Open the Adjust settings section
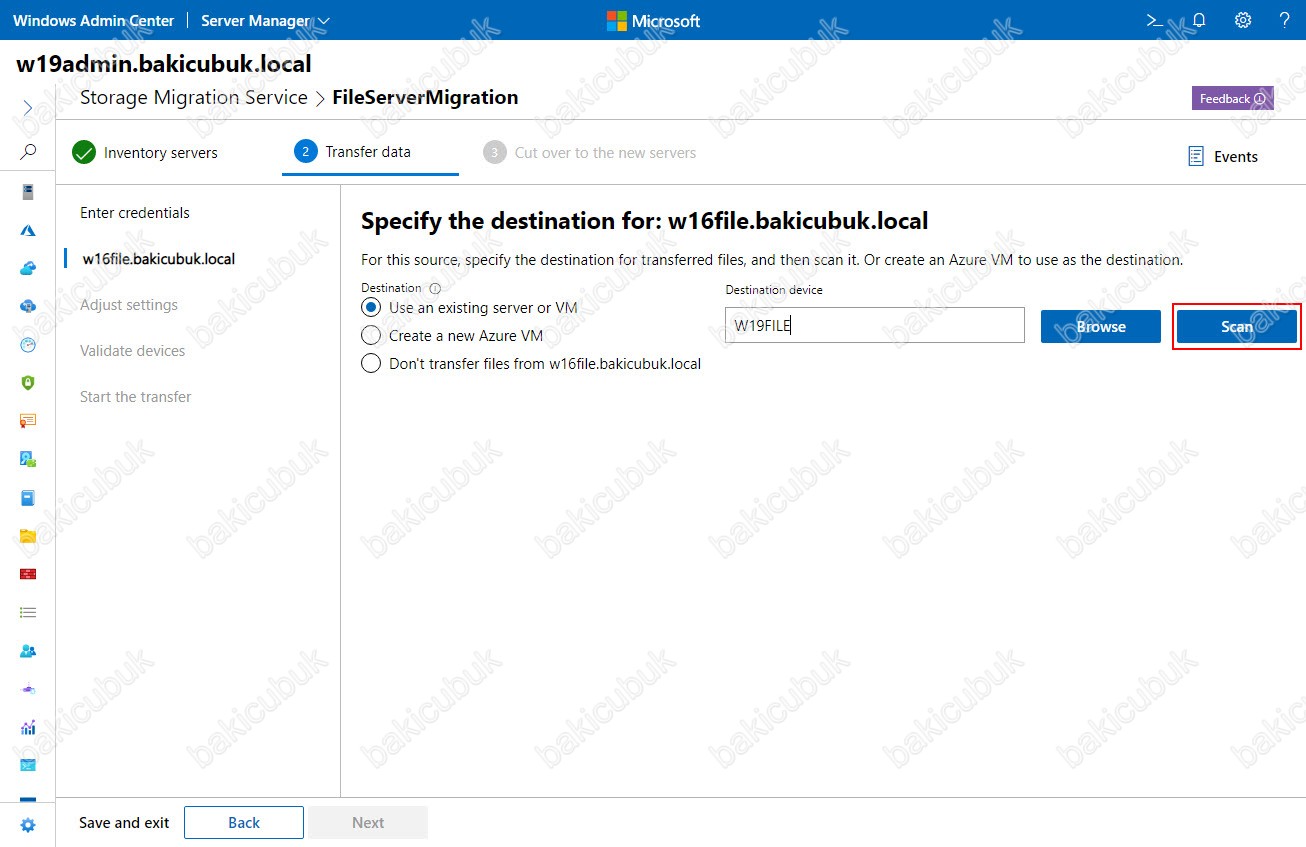The height and width of the screenshot is (847, 1306). (129, 305)
